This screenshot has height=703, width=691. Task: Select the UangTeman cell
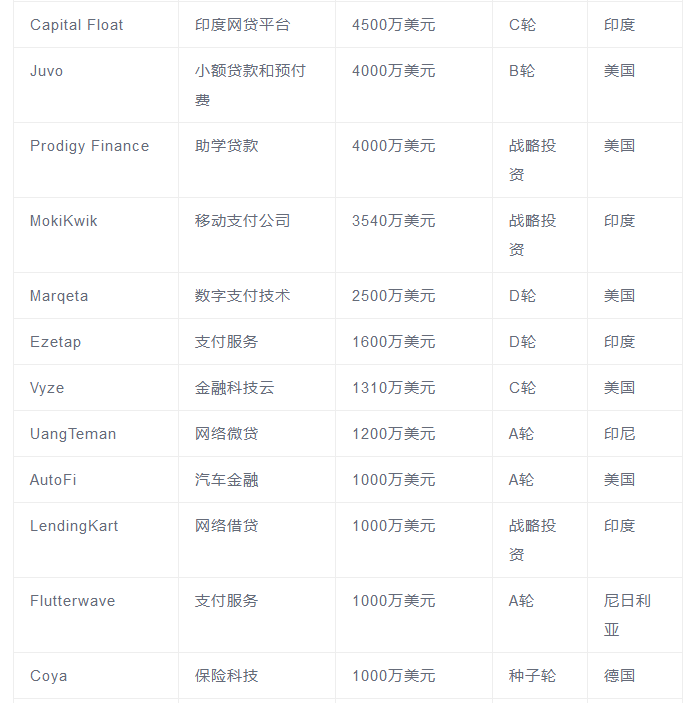(x=73, y=434)
